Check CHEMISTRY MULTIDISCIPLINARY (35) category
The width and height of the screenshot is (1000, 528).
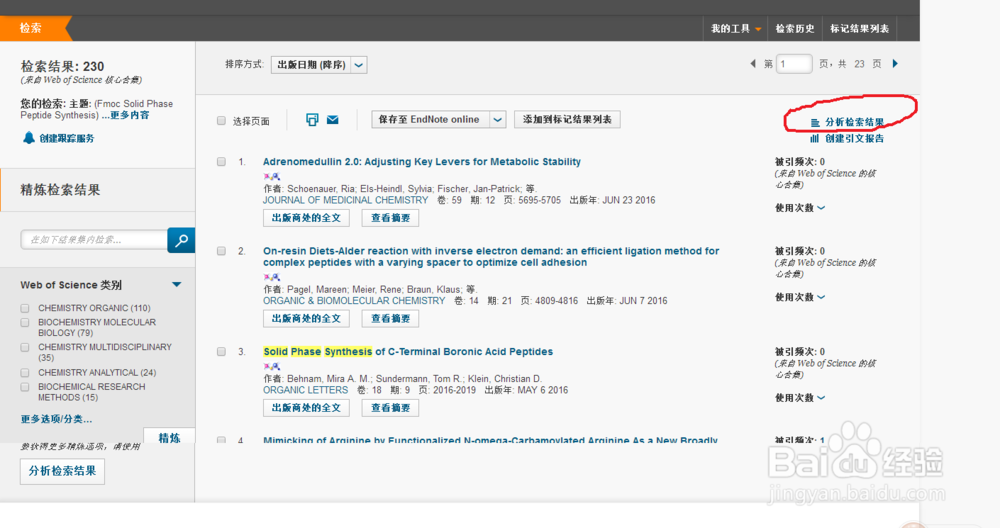click(25, 348)
